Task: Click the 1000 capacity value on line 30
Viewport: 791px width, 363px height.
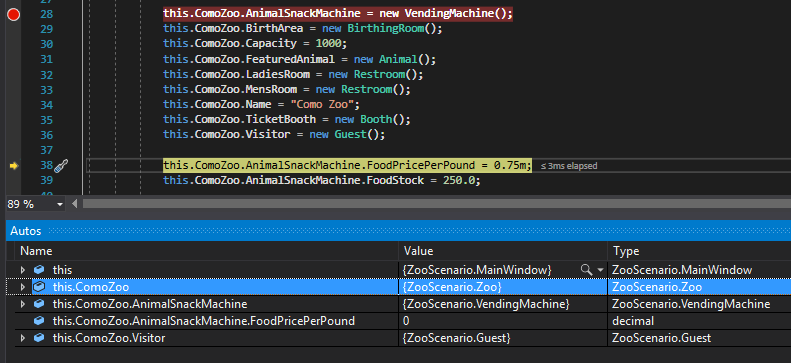Action: pos(328,44)
